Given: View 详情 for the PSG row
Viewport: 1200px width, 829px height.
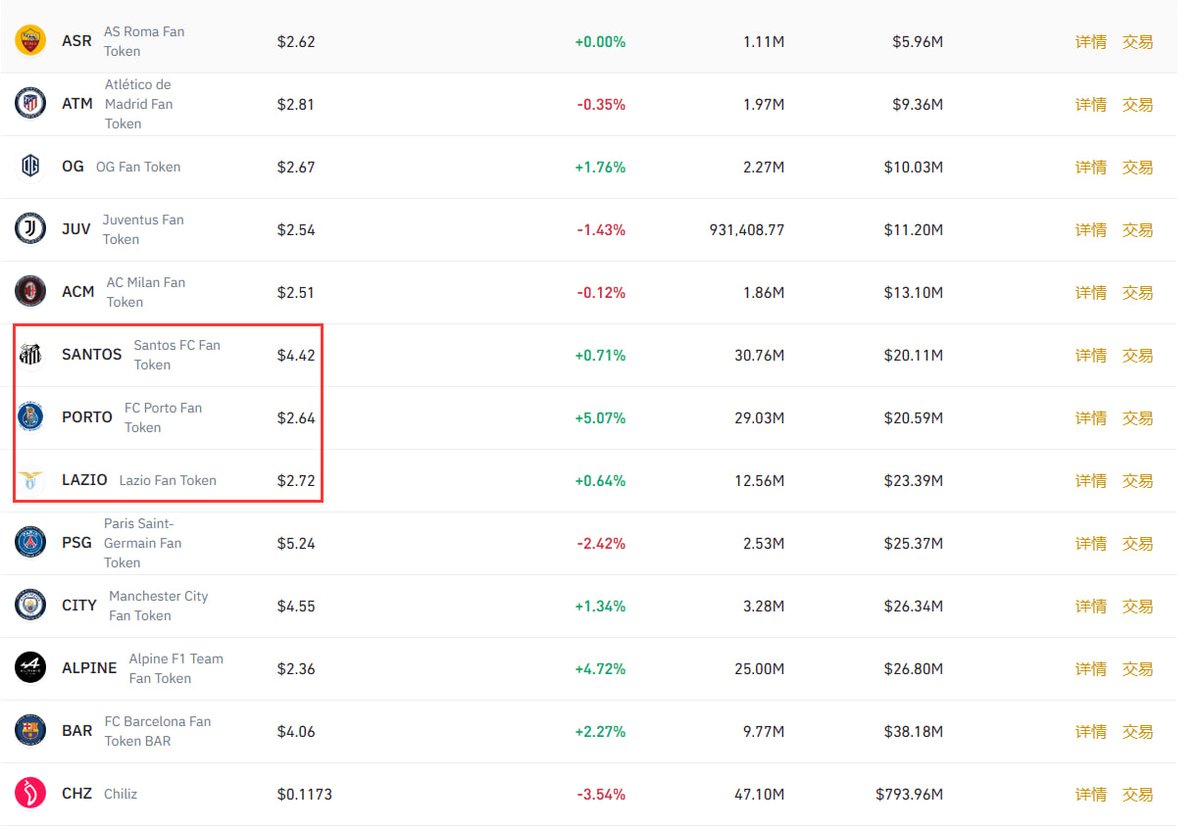Looking at the screenshot, I should tap(1091, 543).
